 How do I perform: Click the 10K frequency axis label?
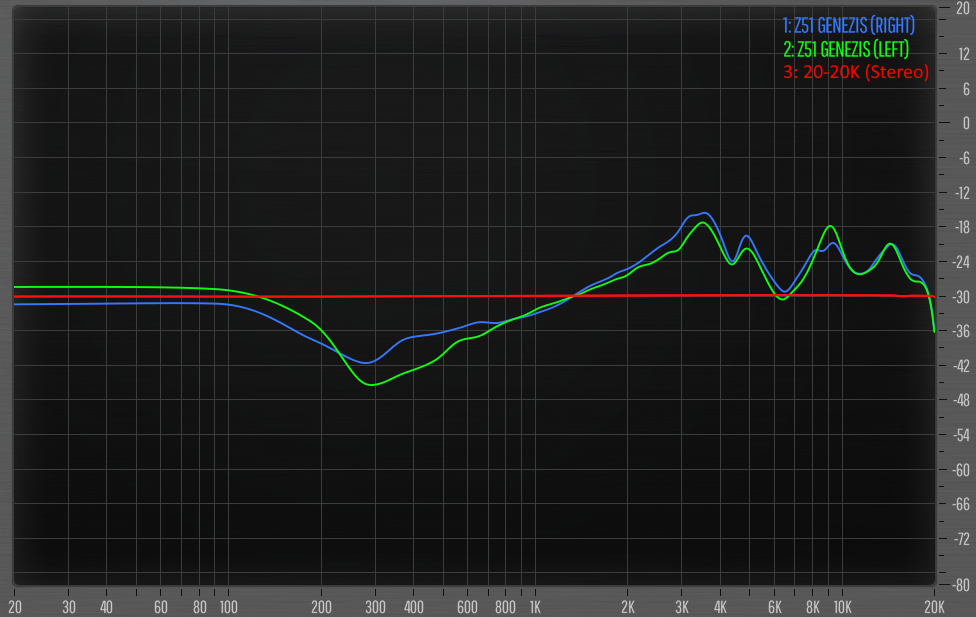(x=842, y=607)
